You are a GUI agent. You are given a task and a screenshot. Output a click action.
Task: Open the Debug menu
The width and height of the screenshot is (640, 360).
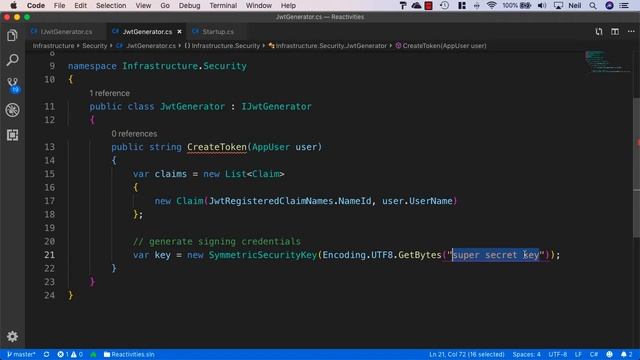189,5
